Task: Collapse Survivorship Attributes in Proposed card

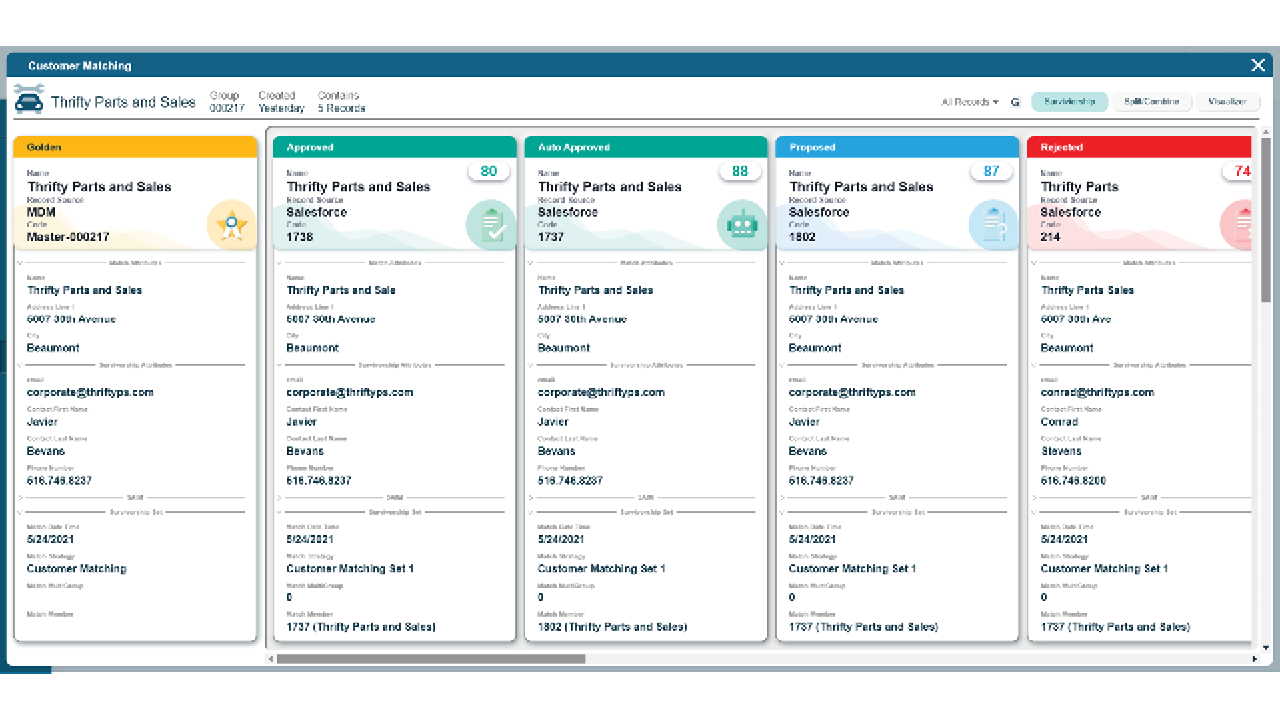Action: [x=782, y=365]
